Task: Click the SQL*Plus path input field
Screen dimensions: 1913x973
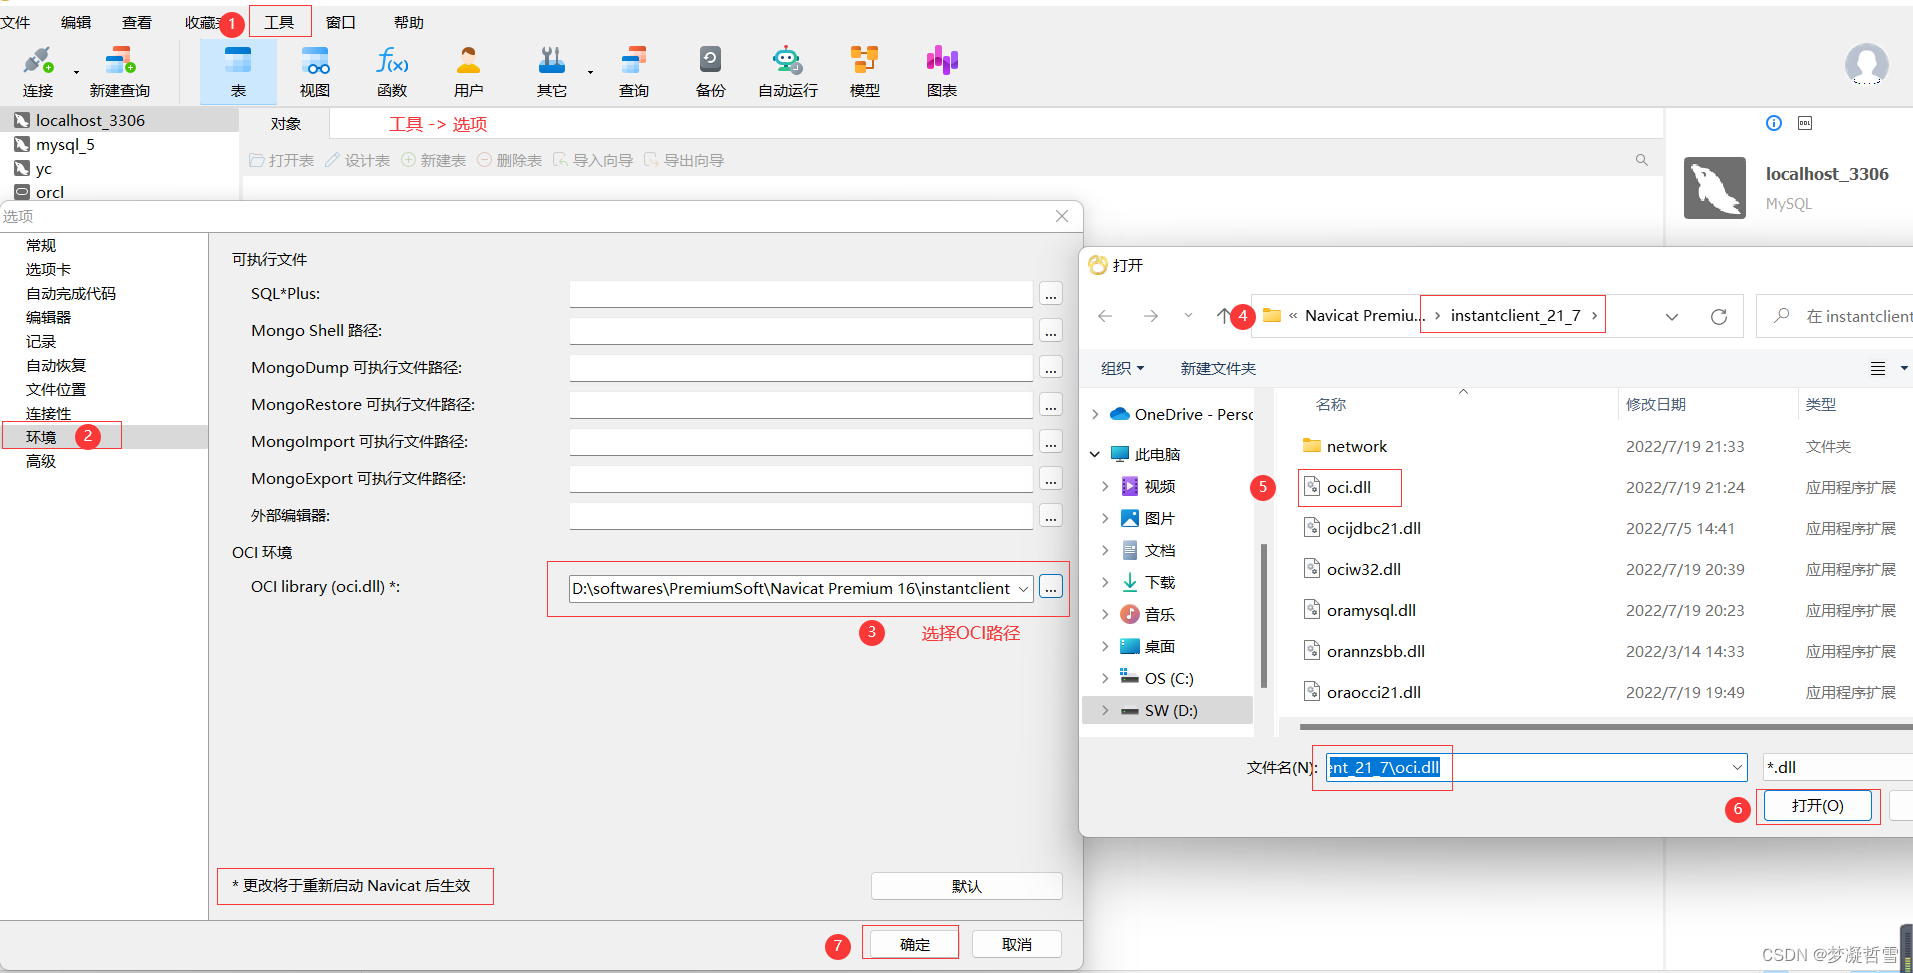Action: point(801,294)
